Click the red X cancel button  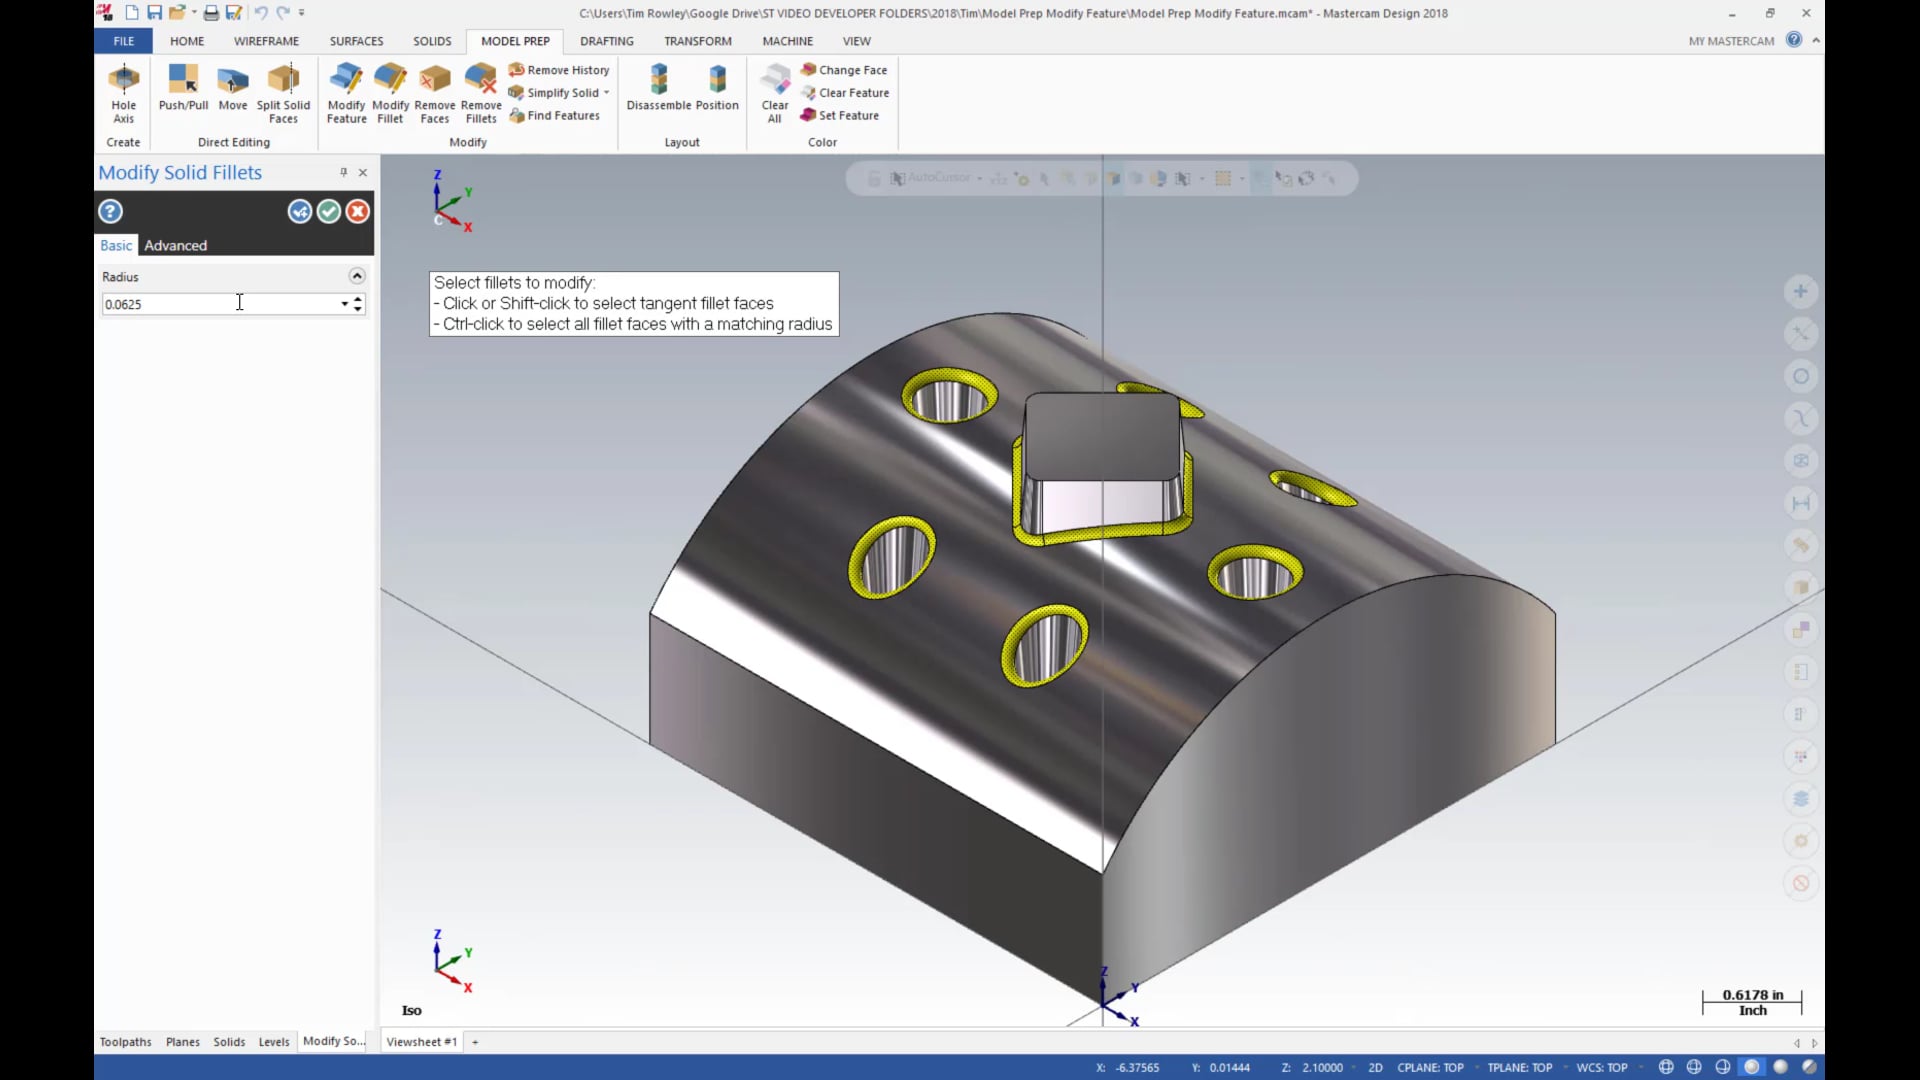coord(357,211)
